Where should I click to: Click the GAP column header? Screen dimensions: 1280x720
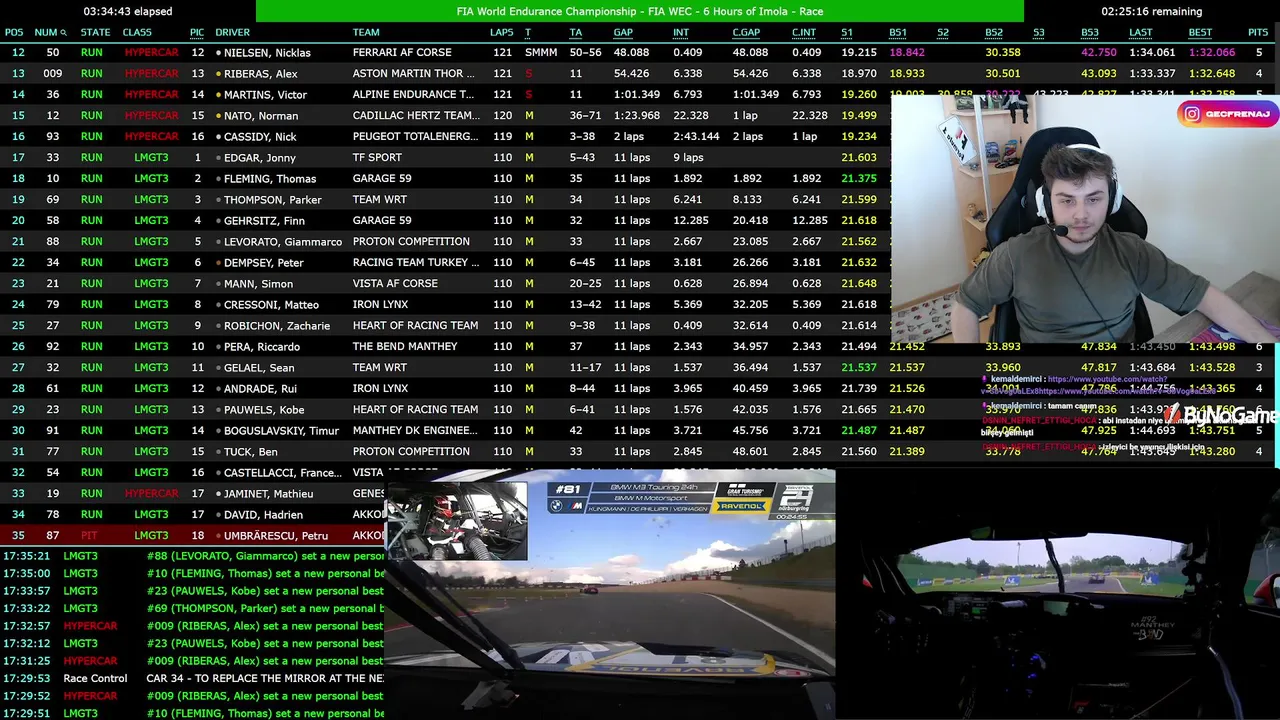623,33
